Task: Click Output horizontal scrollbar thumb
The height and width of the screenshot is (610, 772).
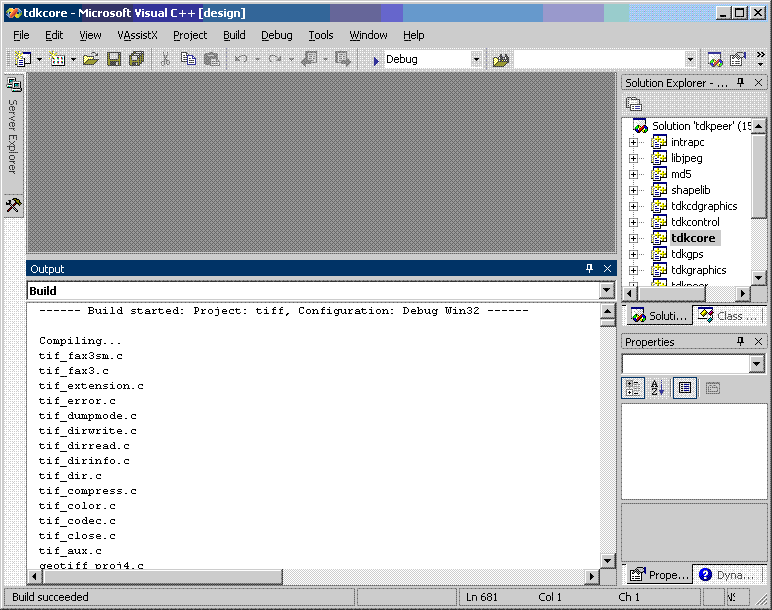Action: point(161,576)
